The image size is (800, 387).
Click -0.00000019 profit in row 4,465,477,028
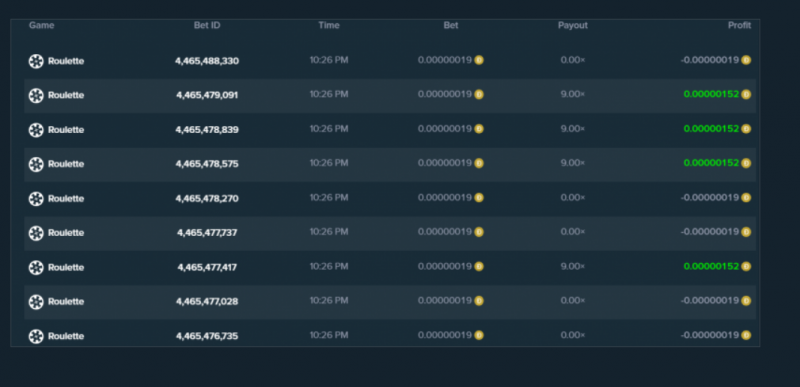(x=710, y=301)
